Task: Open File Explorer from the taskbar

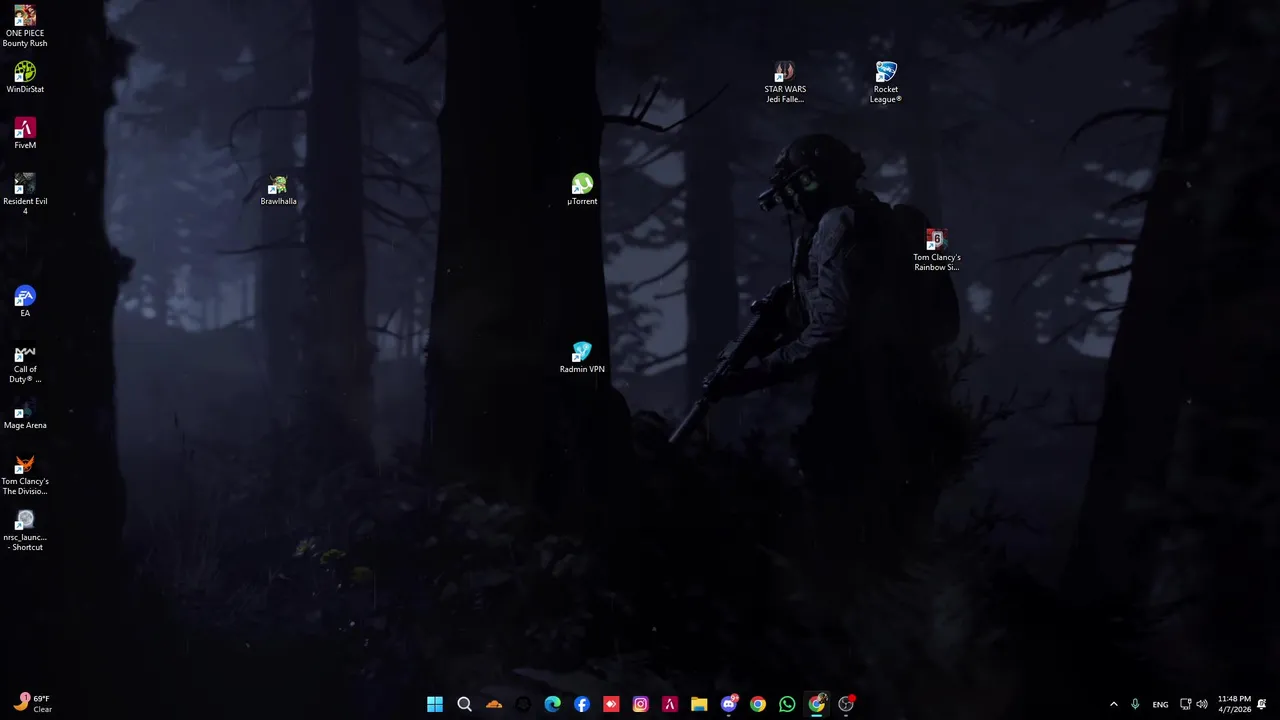Action: 699,704
